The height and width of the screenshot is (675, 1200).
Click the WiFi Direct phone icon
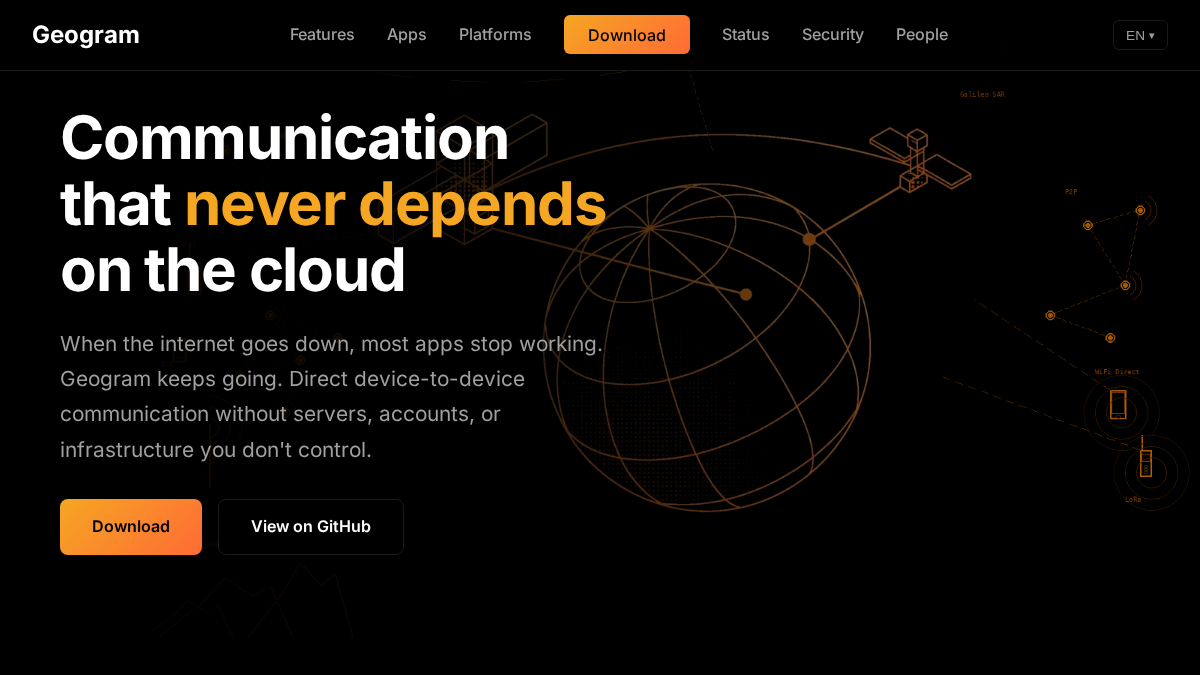pos(1118,405)
